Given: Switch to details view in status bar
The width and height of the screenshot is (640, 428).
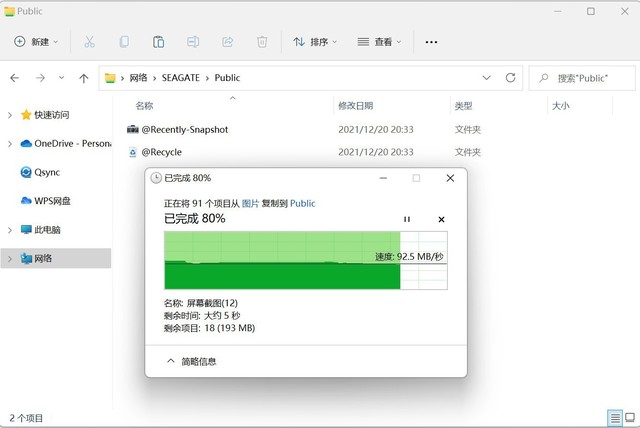Looking at the screenshot, I should 615,418.
